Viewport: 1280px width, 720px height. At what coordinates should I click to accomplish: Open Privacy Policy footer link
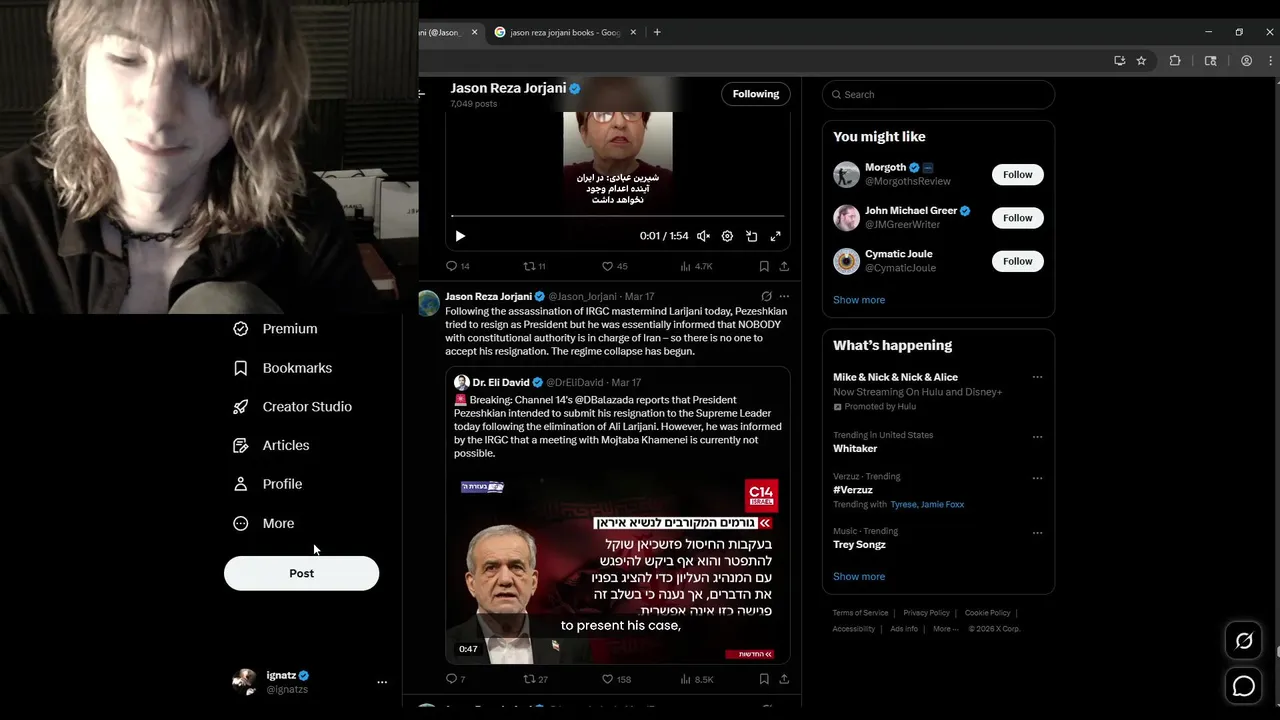926,613
